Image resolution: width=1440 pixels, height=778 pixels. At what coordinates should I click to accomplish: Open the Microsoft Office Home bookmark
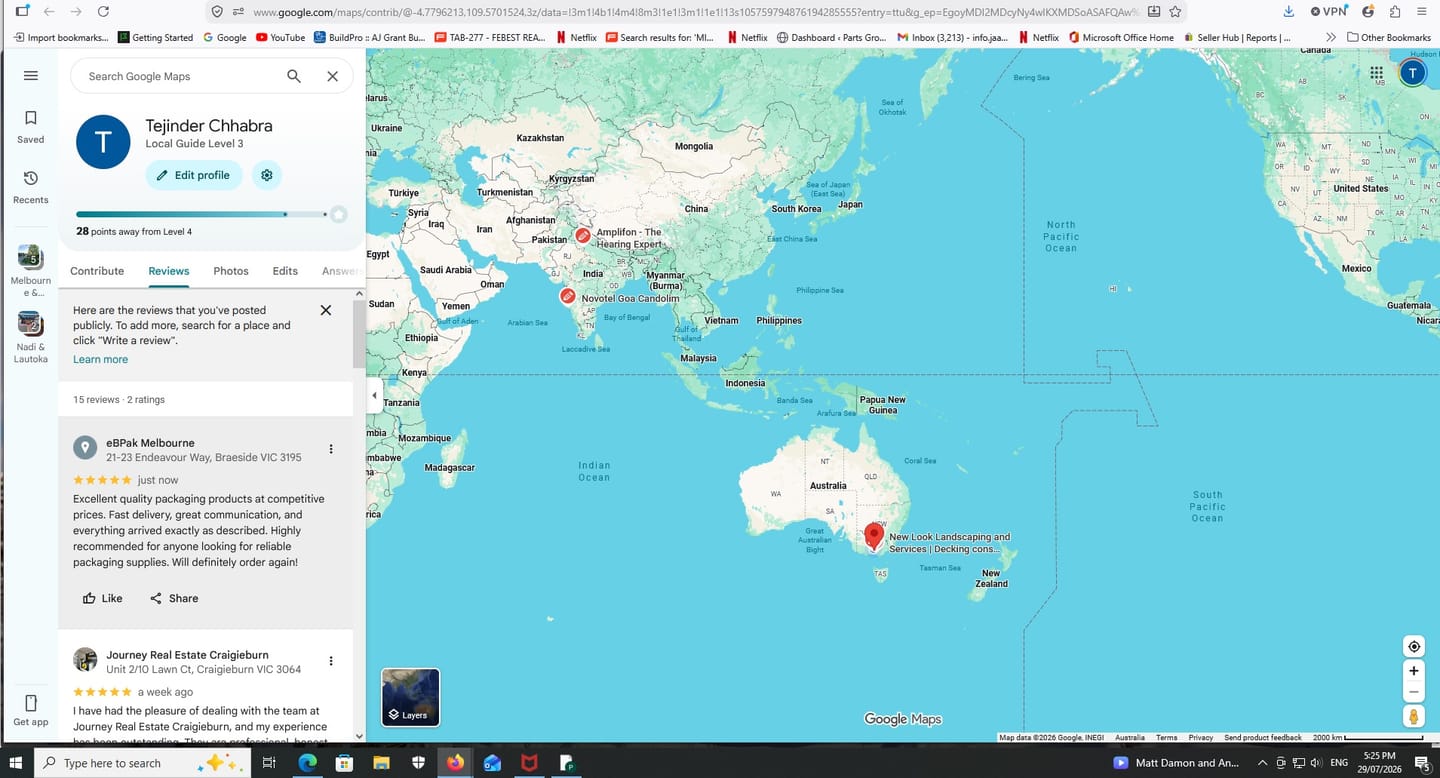click(1121, 37)
